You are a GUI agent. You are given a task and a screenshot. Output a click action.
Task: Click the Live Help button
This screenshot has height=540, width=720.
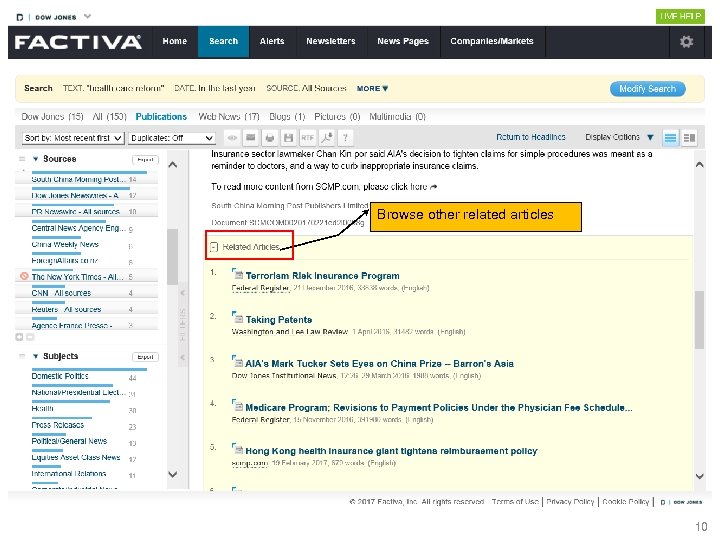pos(680,17)
